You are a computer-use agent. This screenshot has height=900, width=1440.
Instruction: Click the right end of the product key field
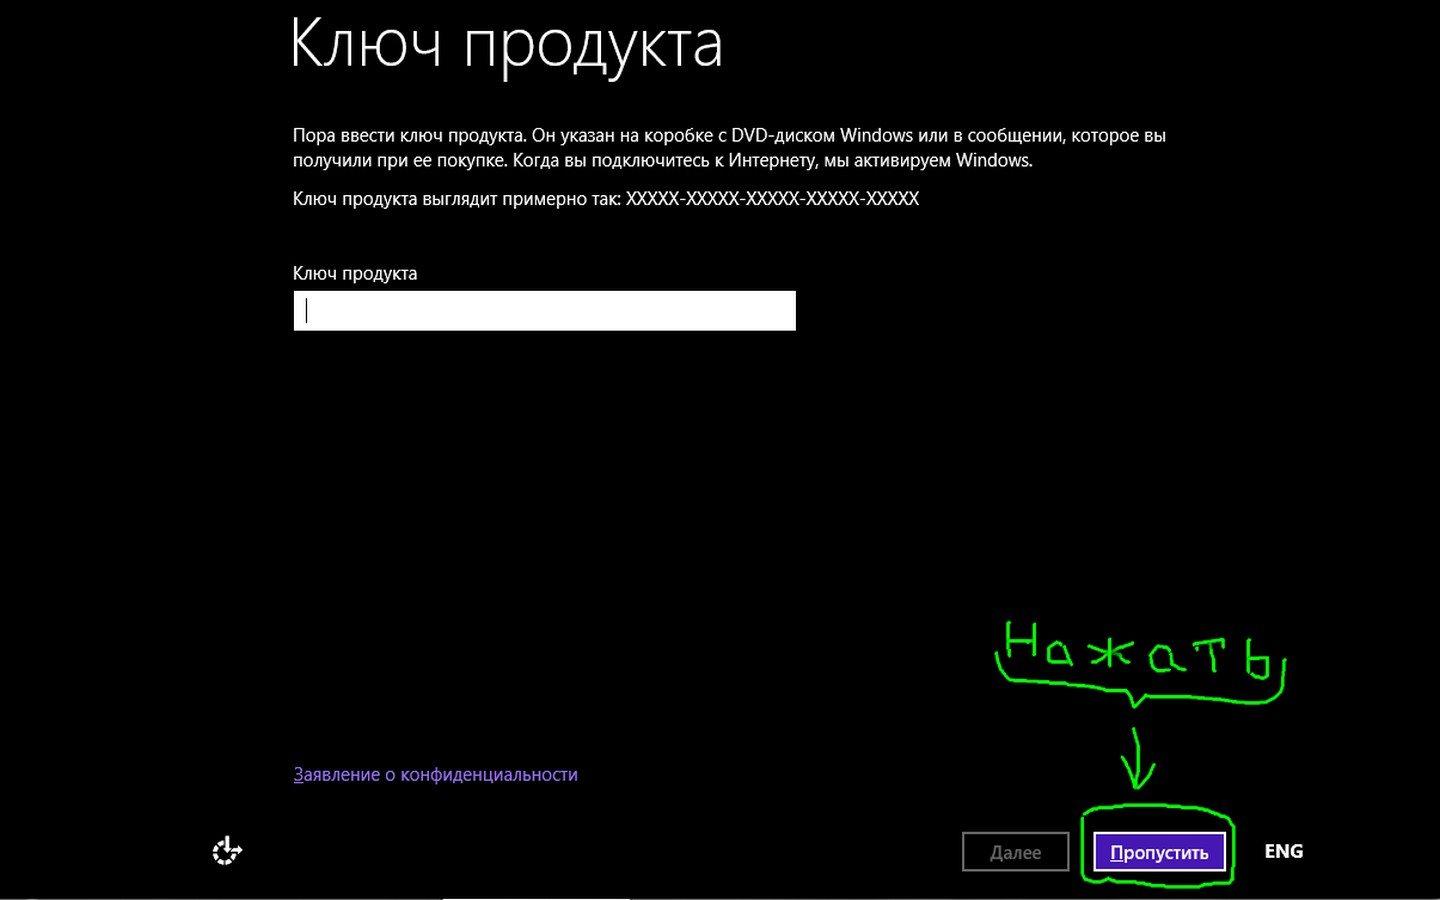coord(780,311)
